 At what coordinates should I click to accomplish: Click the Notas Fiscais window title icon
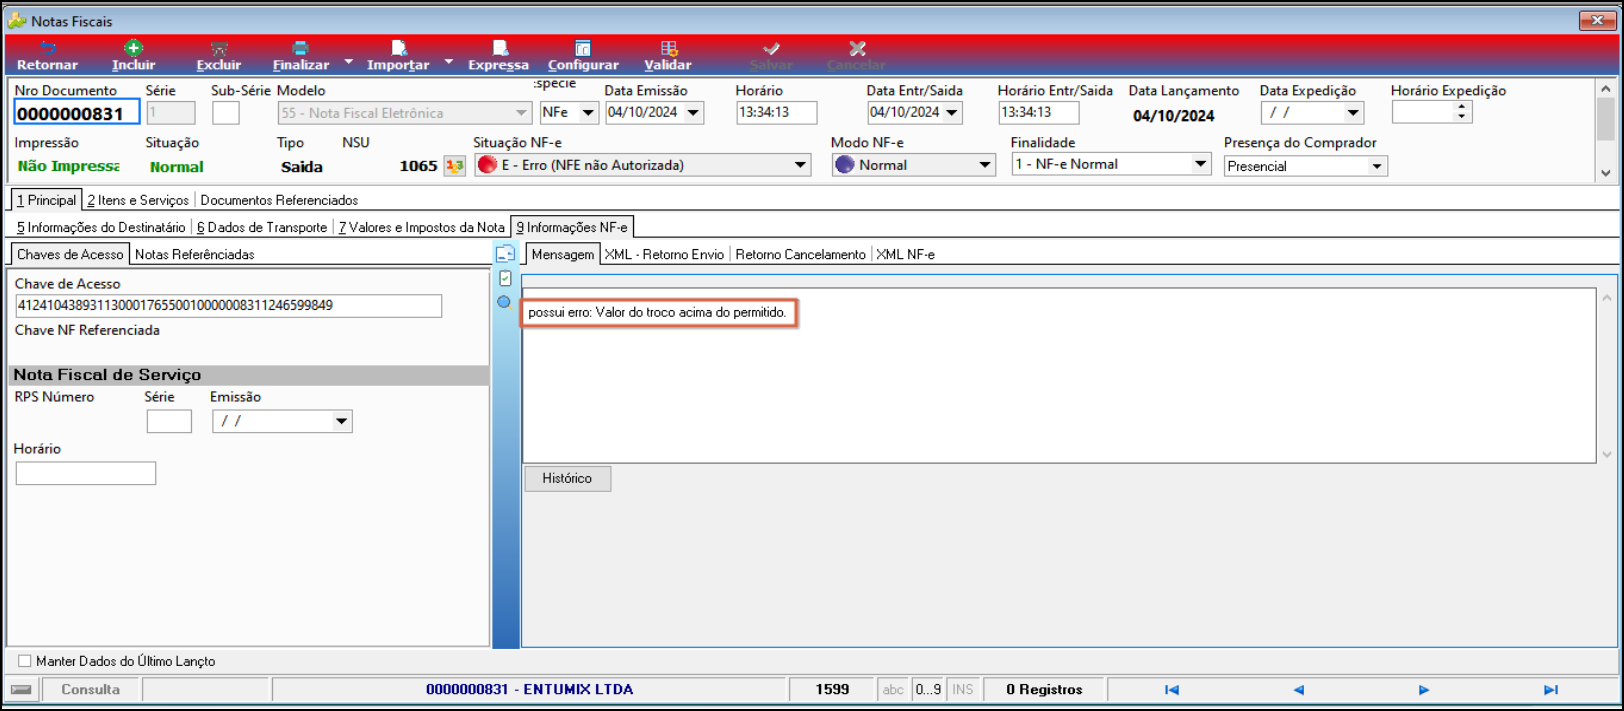click(x=17, y=20)
